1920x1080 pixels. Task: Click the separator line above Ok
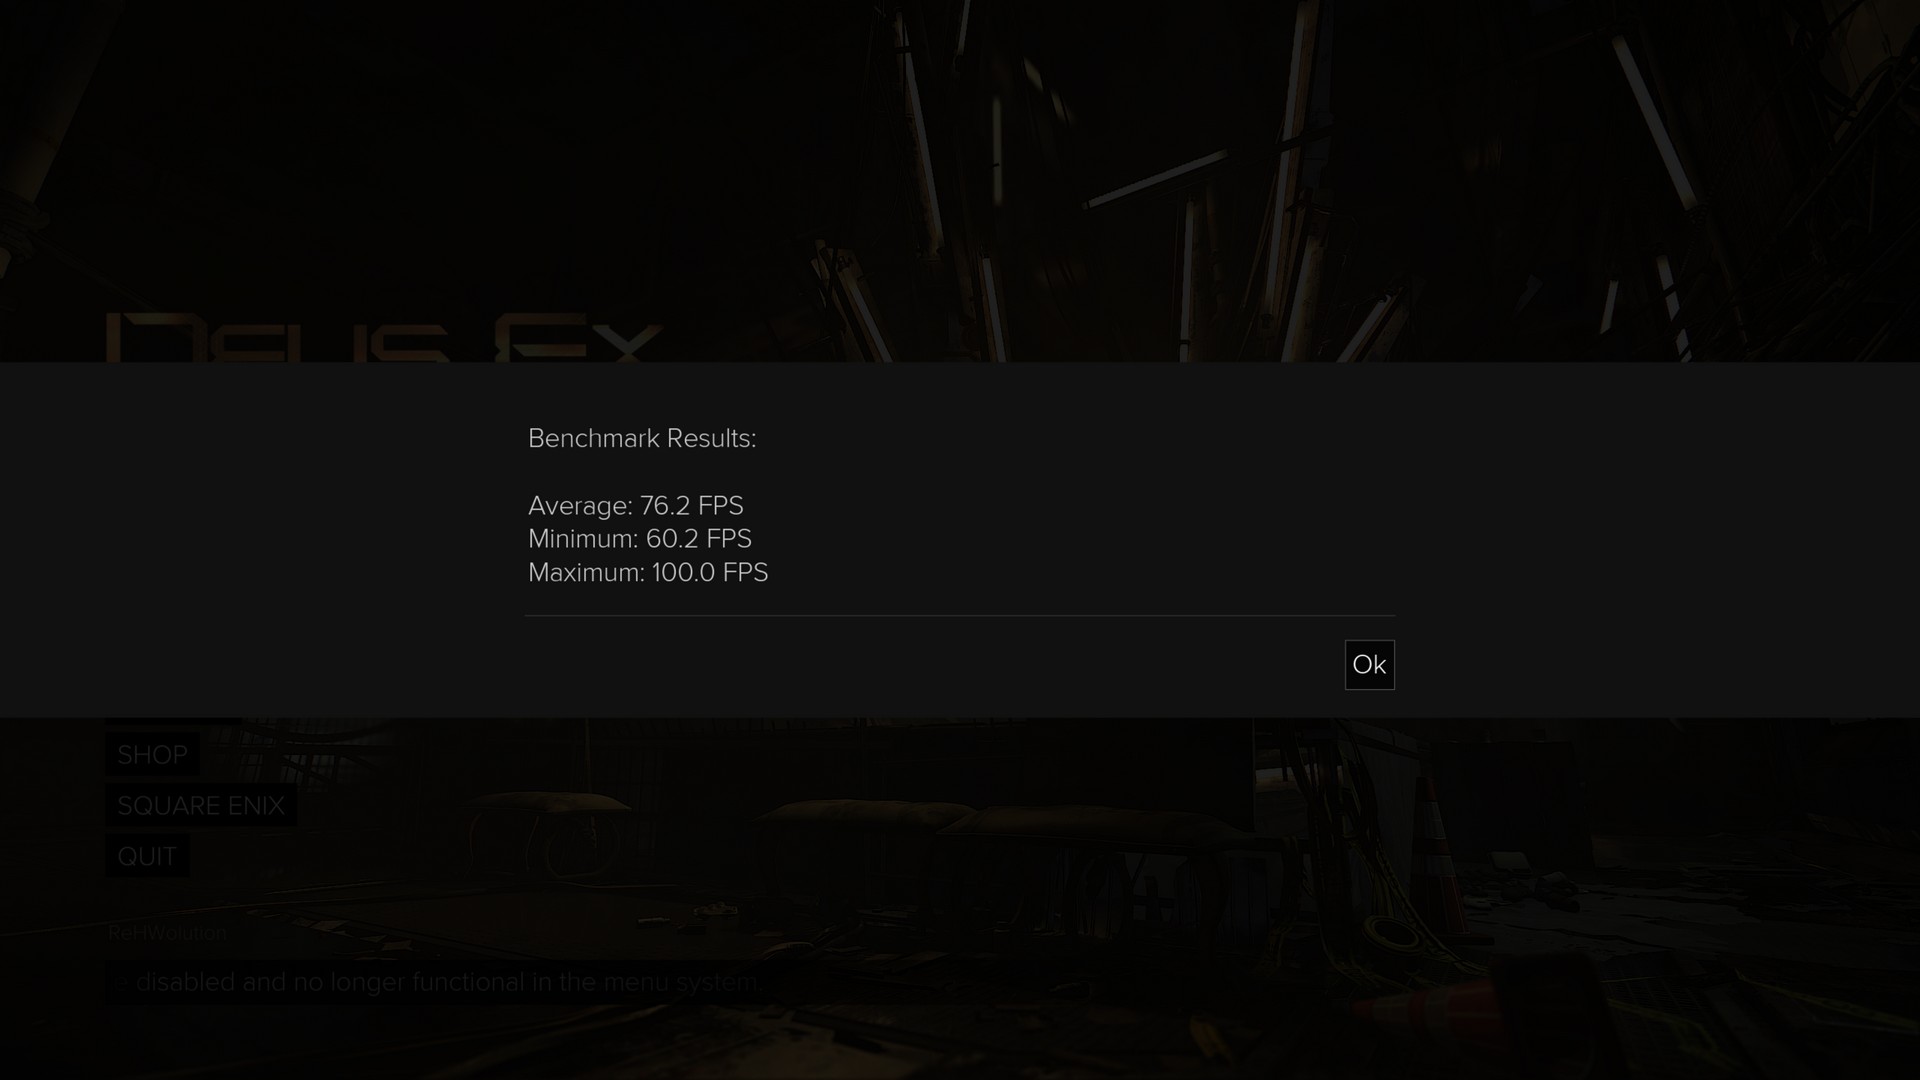coord(960,616)
